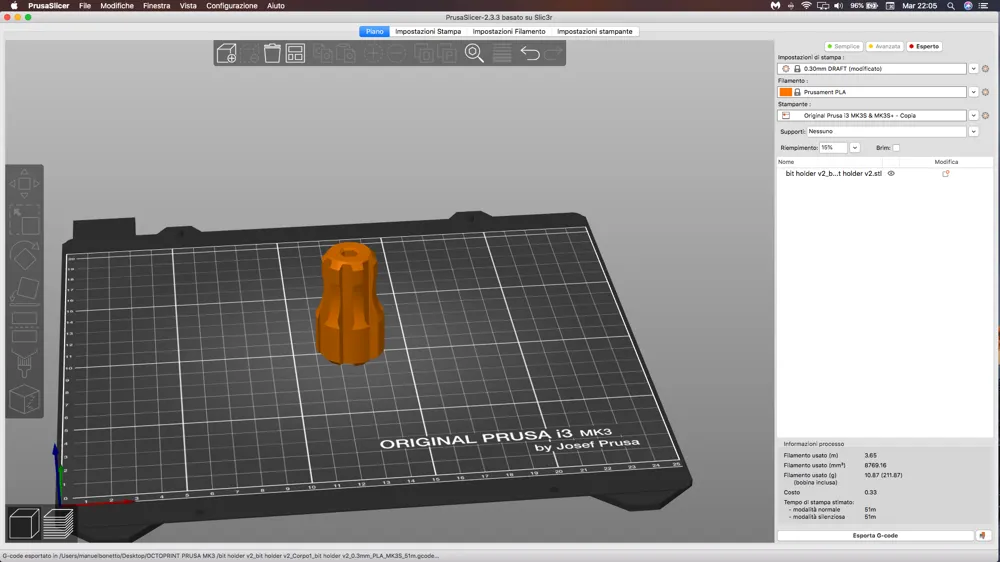Select the Seam painting cube tool
This screenshot has width=1000, height=562.
24,400
